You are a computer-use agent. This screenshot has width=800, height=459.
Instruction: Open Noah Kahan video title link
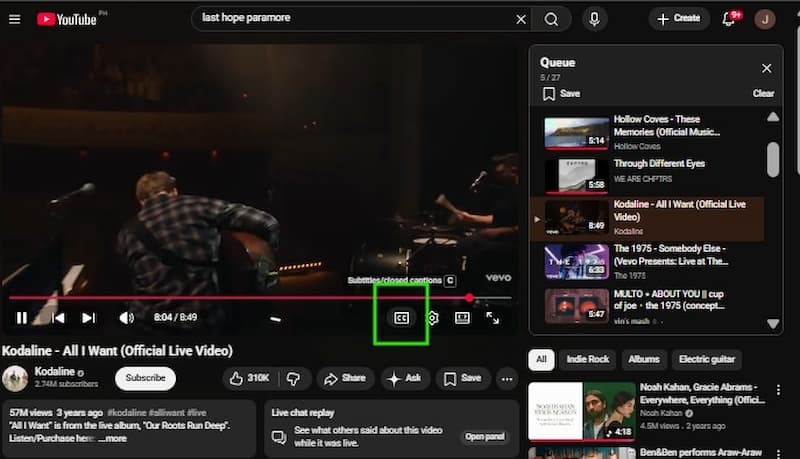[x=702, y=393]
